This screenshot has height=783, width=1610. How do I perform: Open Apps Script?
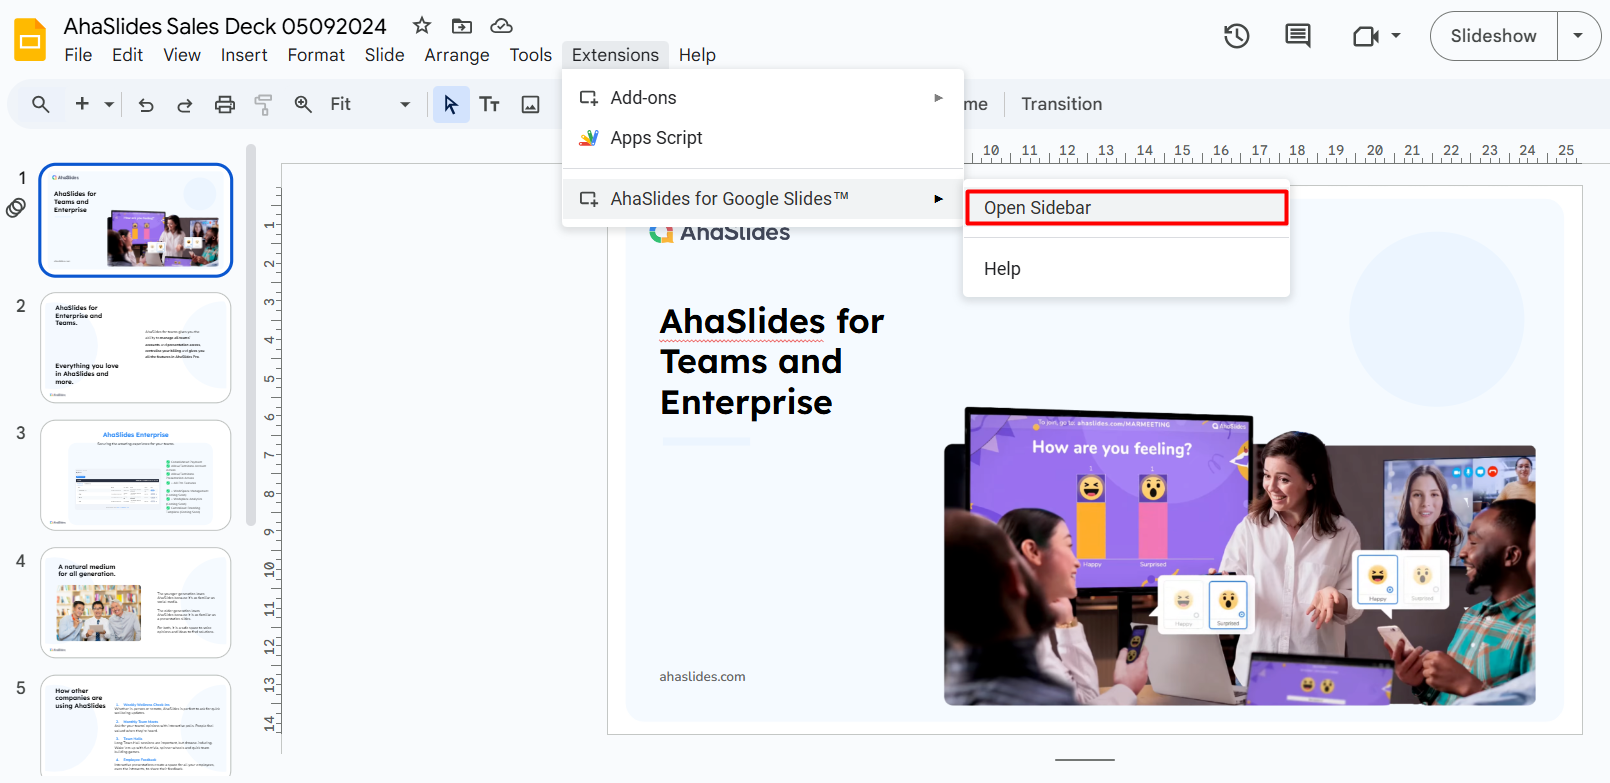(762, 138)
